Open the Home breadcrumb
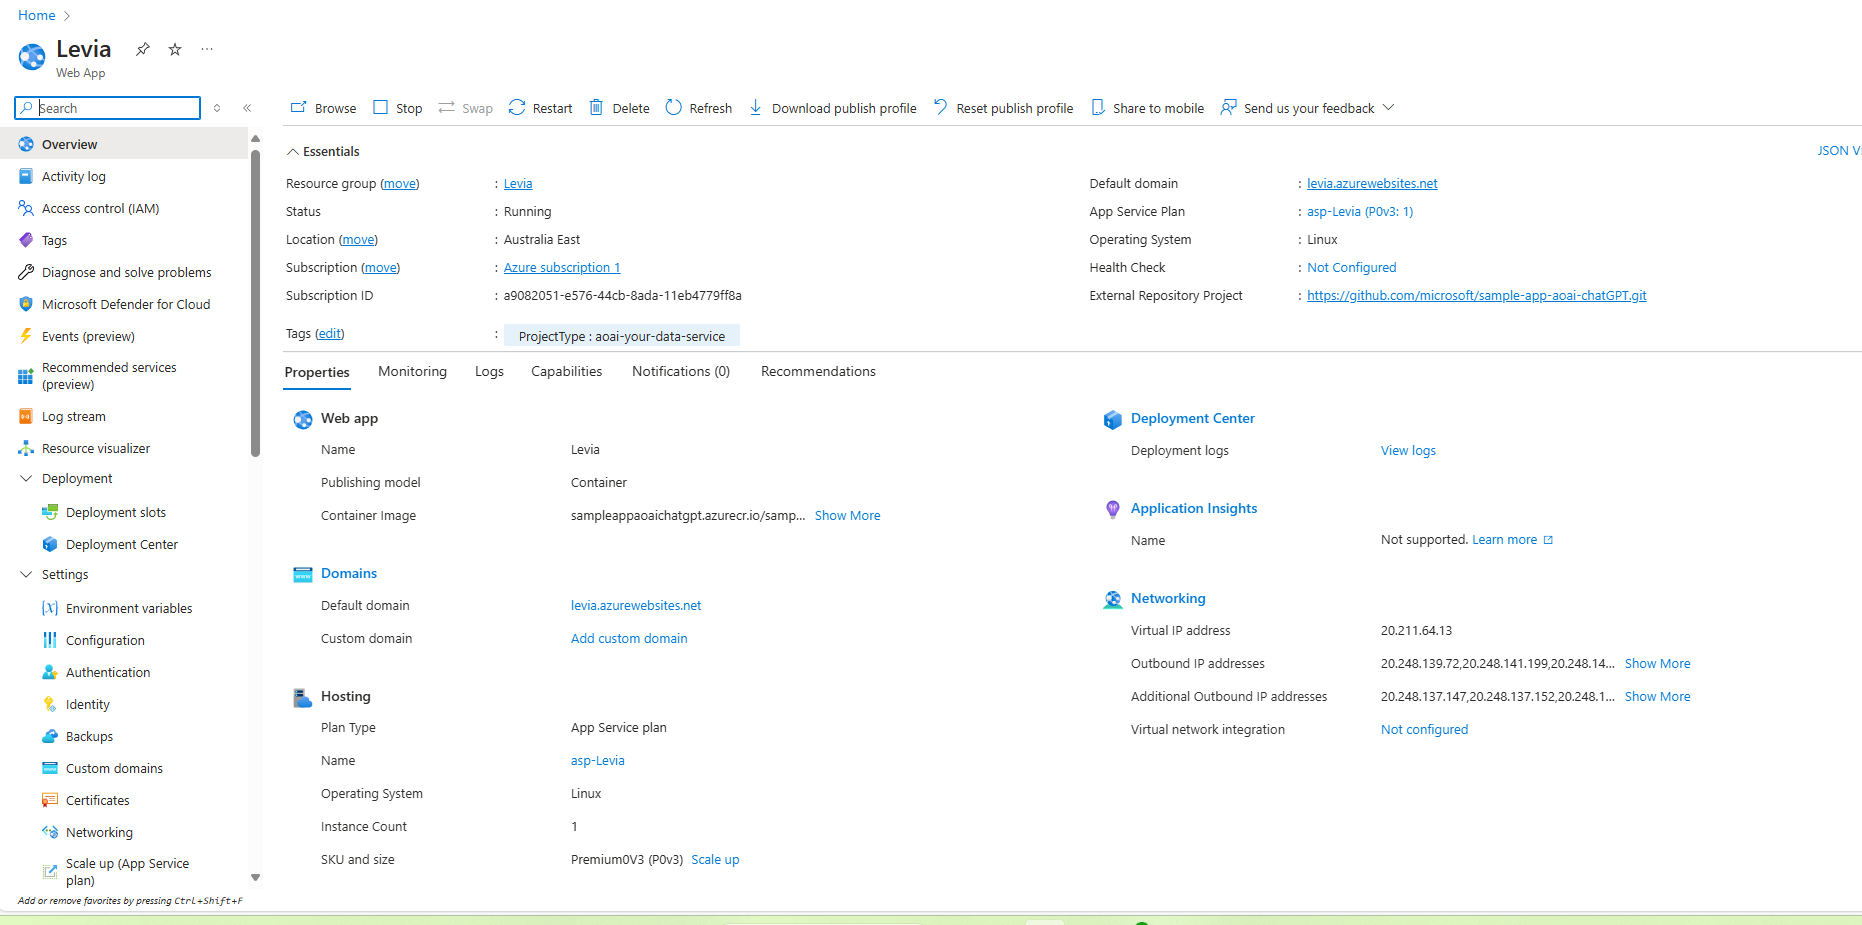This screenshot has height=925, width=1862. (x=37, y=15)
